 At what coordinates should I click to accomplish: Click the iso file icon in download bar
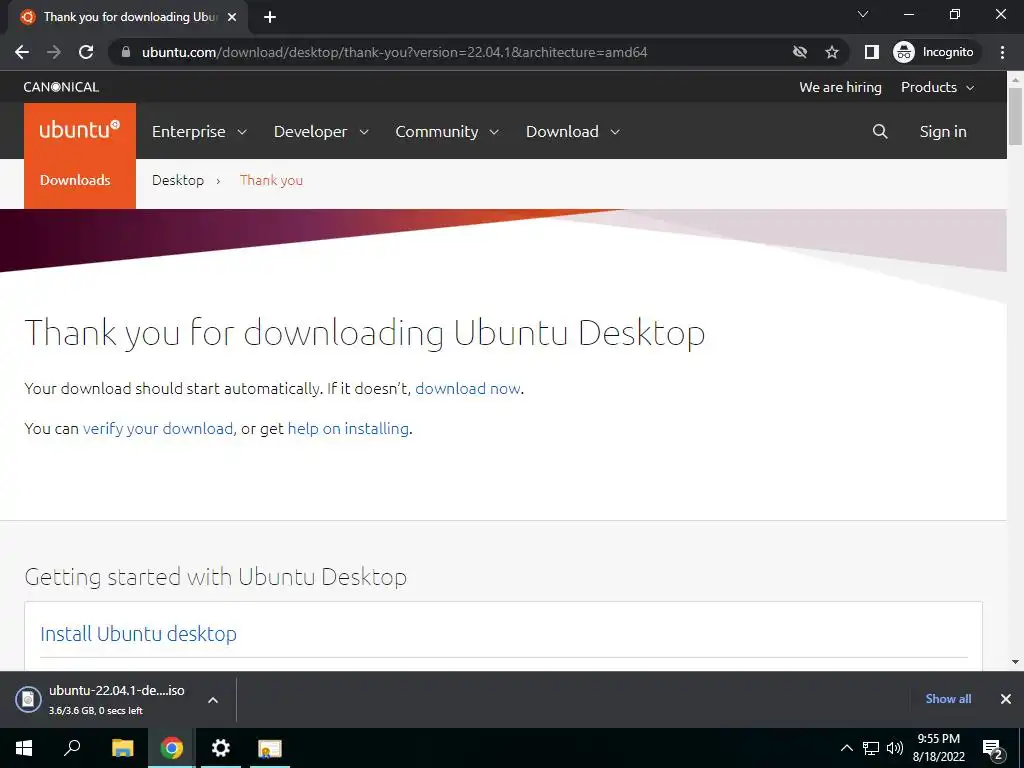[28, 699]
